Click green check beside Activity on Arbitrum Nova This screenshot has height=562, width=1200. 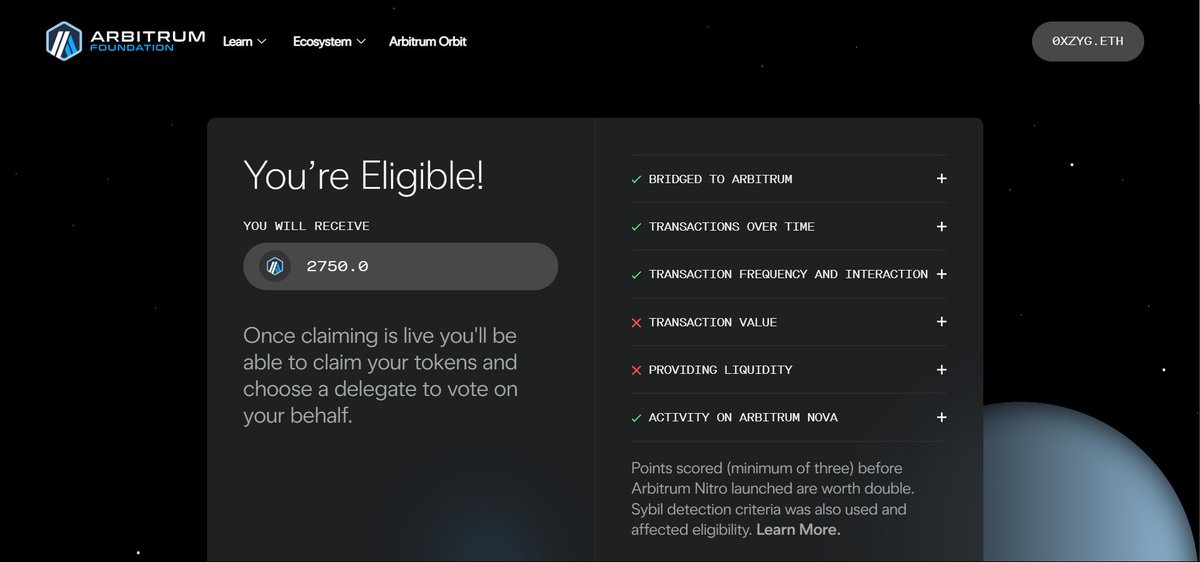click(x=636, y=417)
